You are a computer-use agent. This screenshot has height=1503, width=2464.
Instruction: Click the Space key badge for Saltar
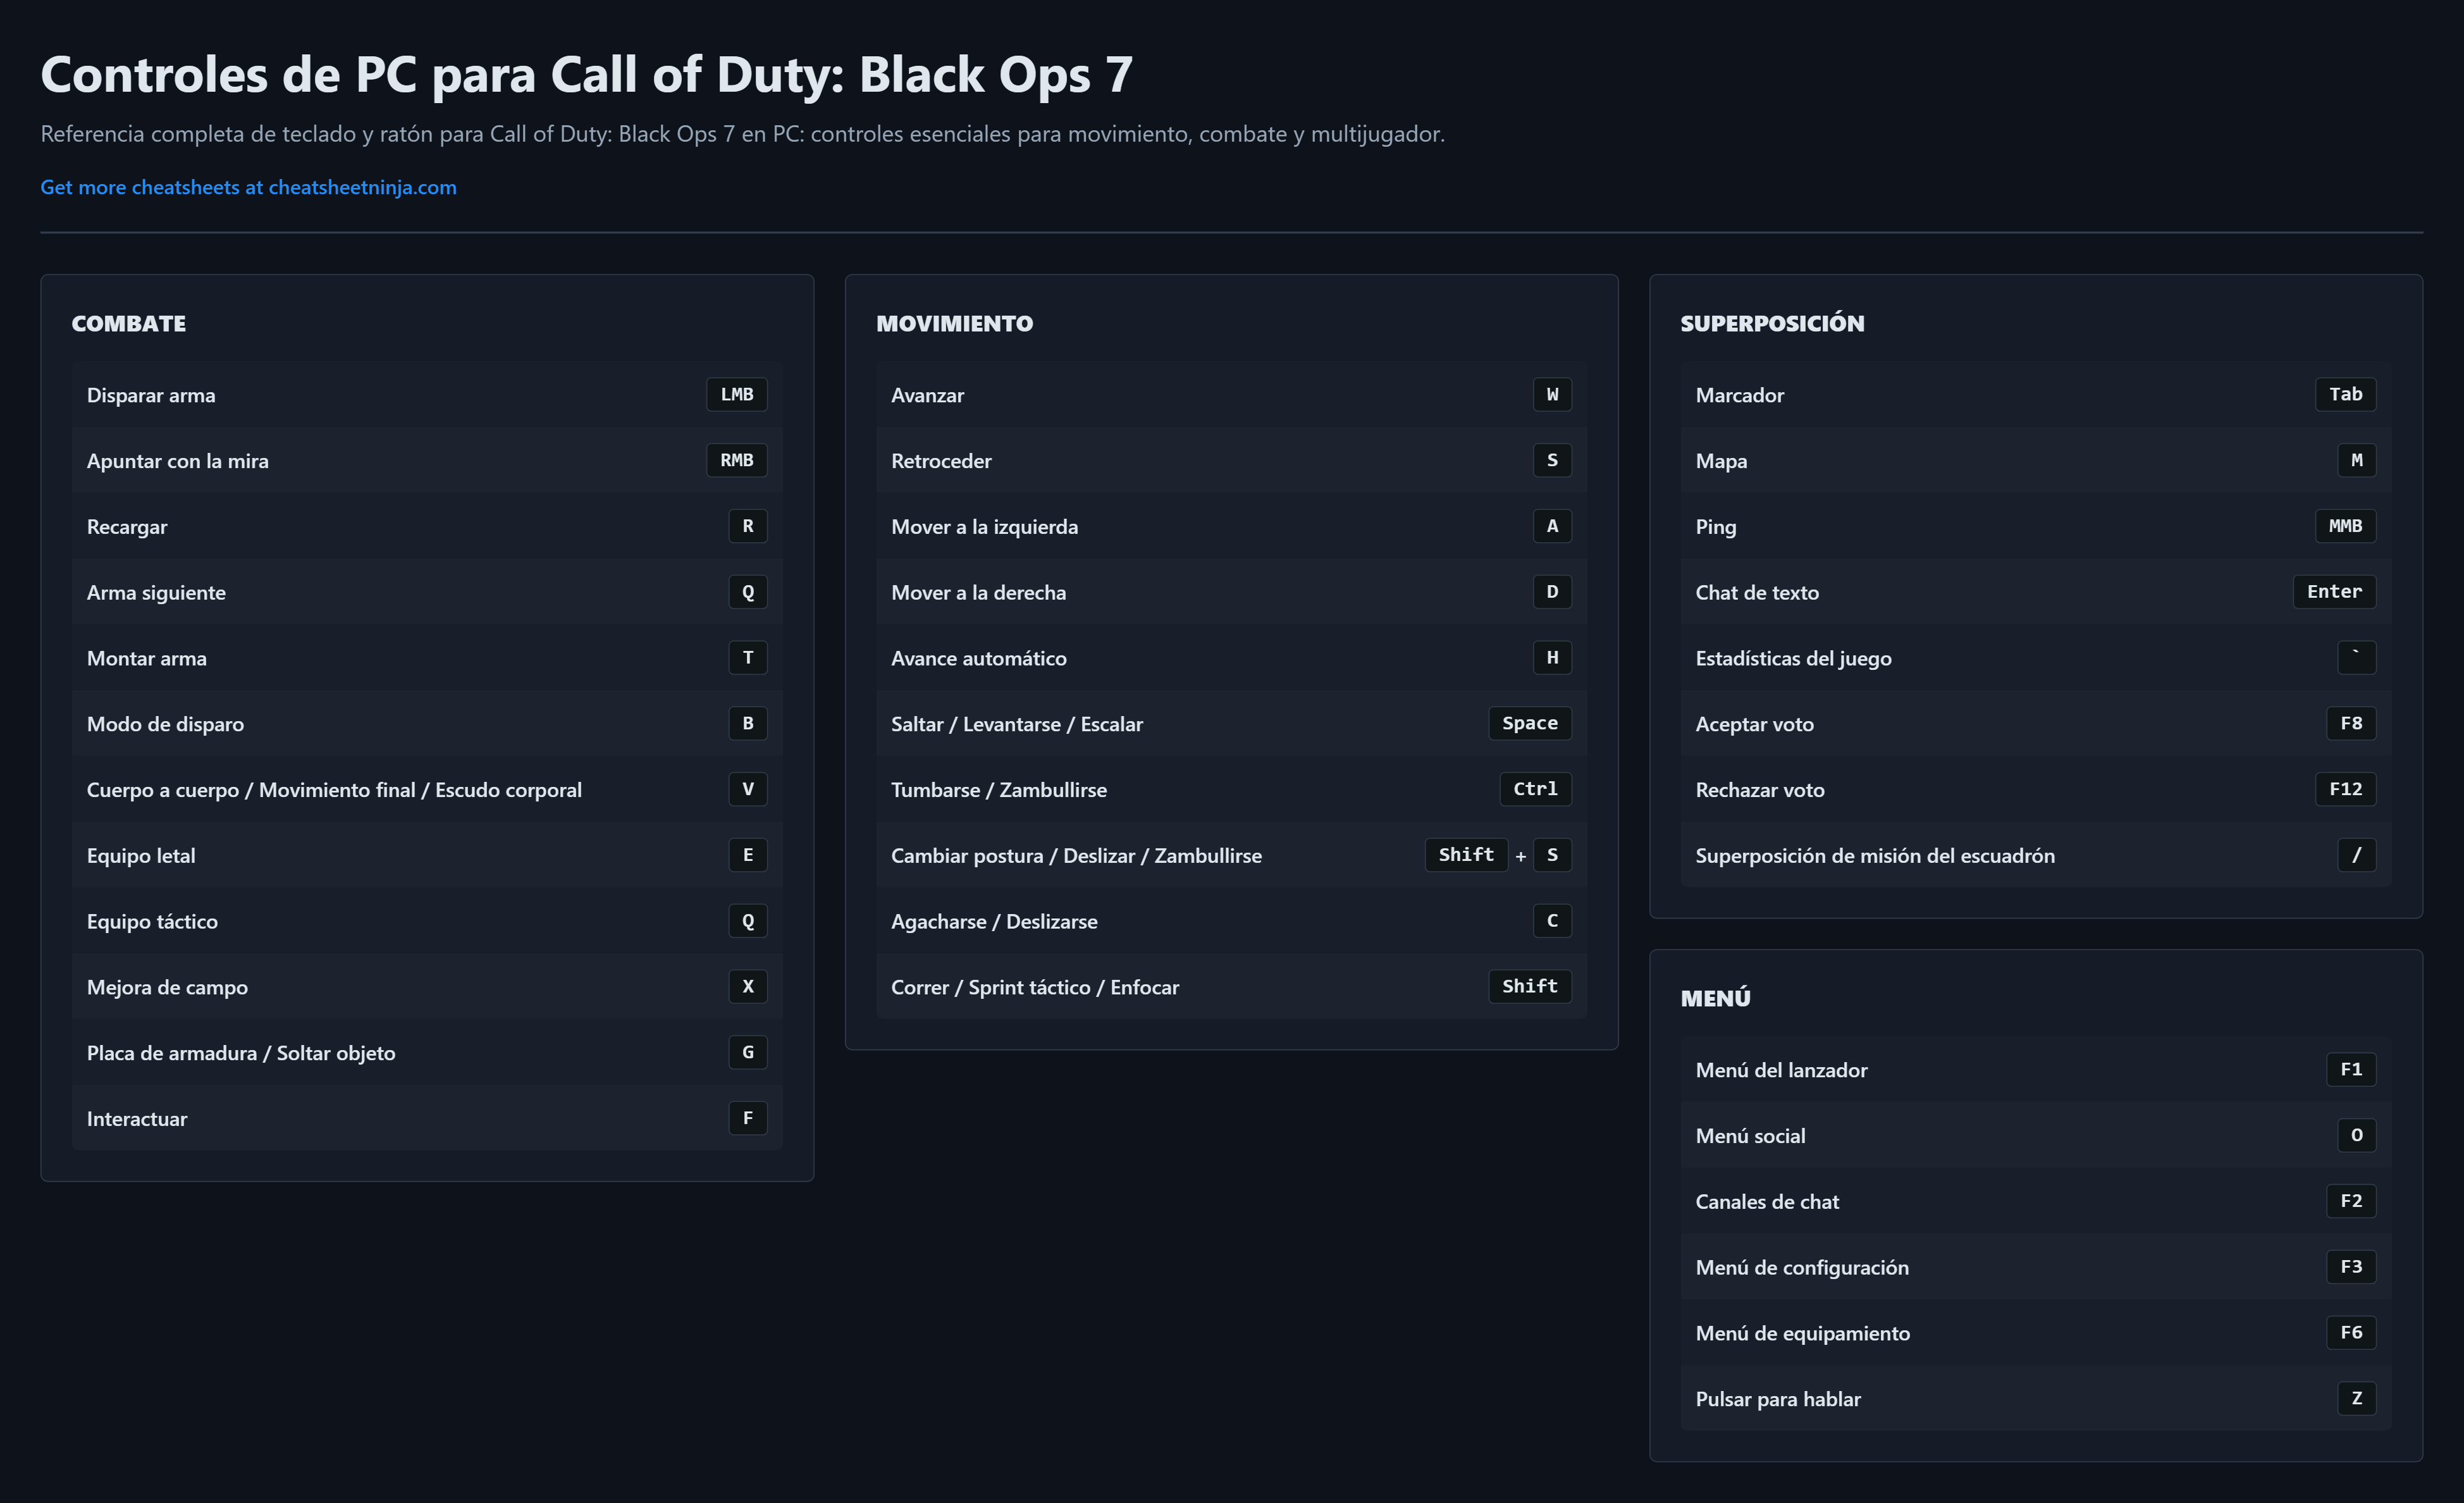[1529, 723]
